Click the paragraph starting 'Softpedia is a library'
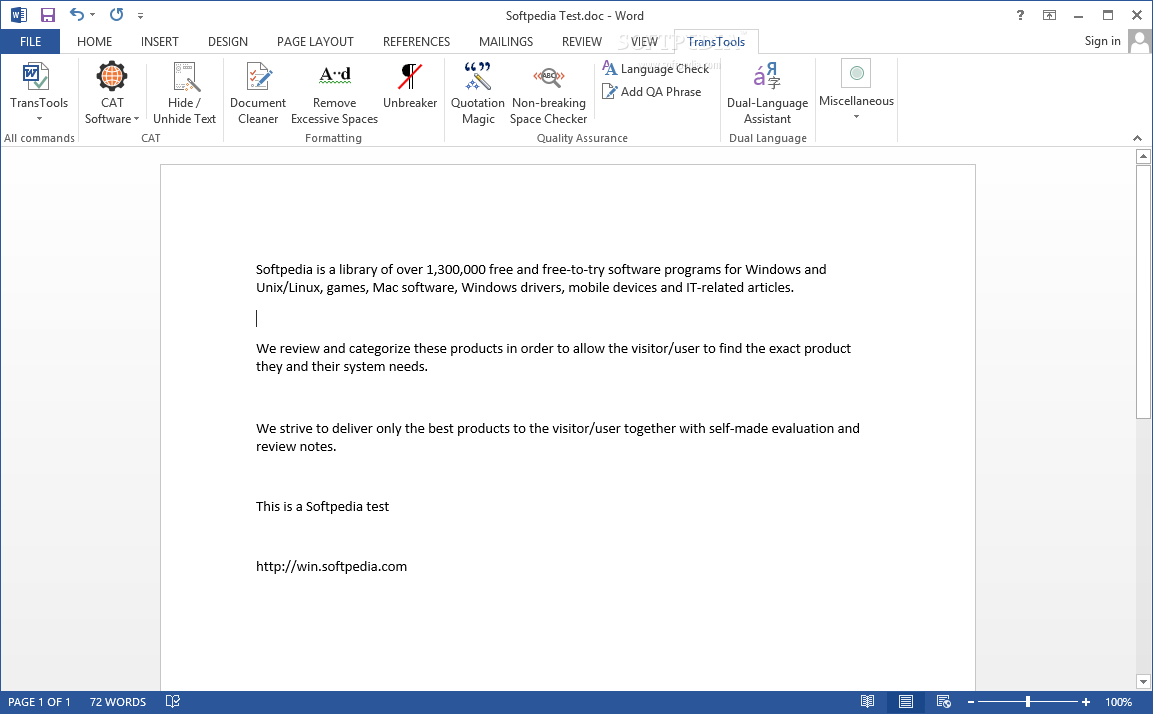 pos(540,278)
